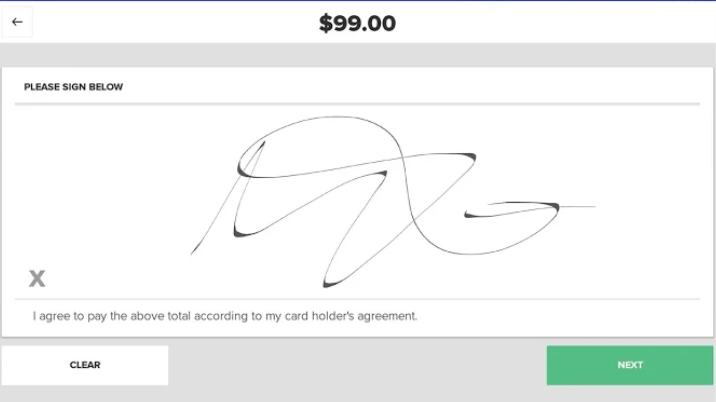Click the thin blue line at the window top
Viewport: 716px width, 402px height.
click(357, 1)
